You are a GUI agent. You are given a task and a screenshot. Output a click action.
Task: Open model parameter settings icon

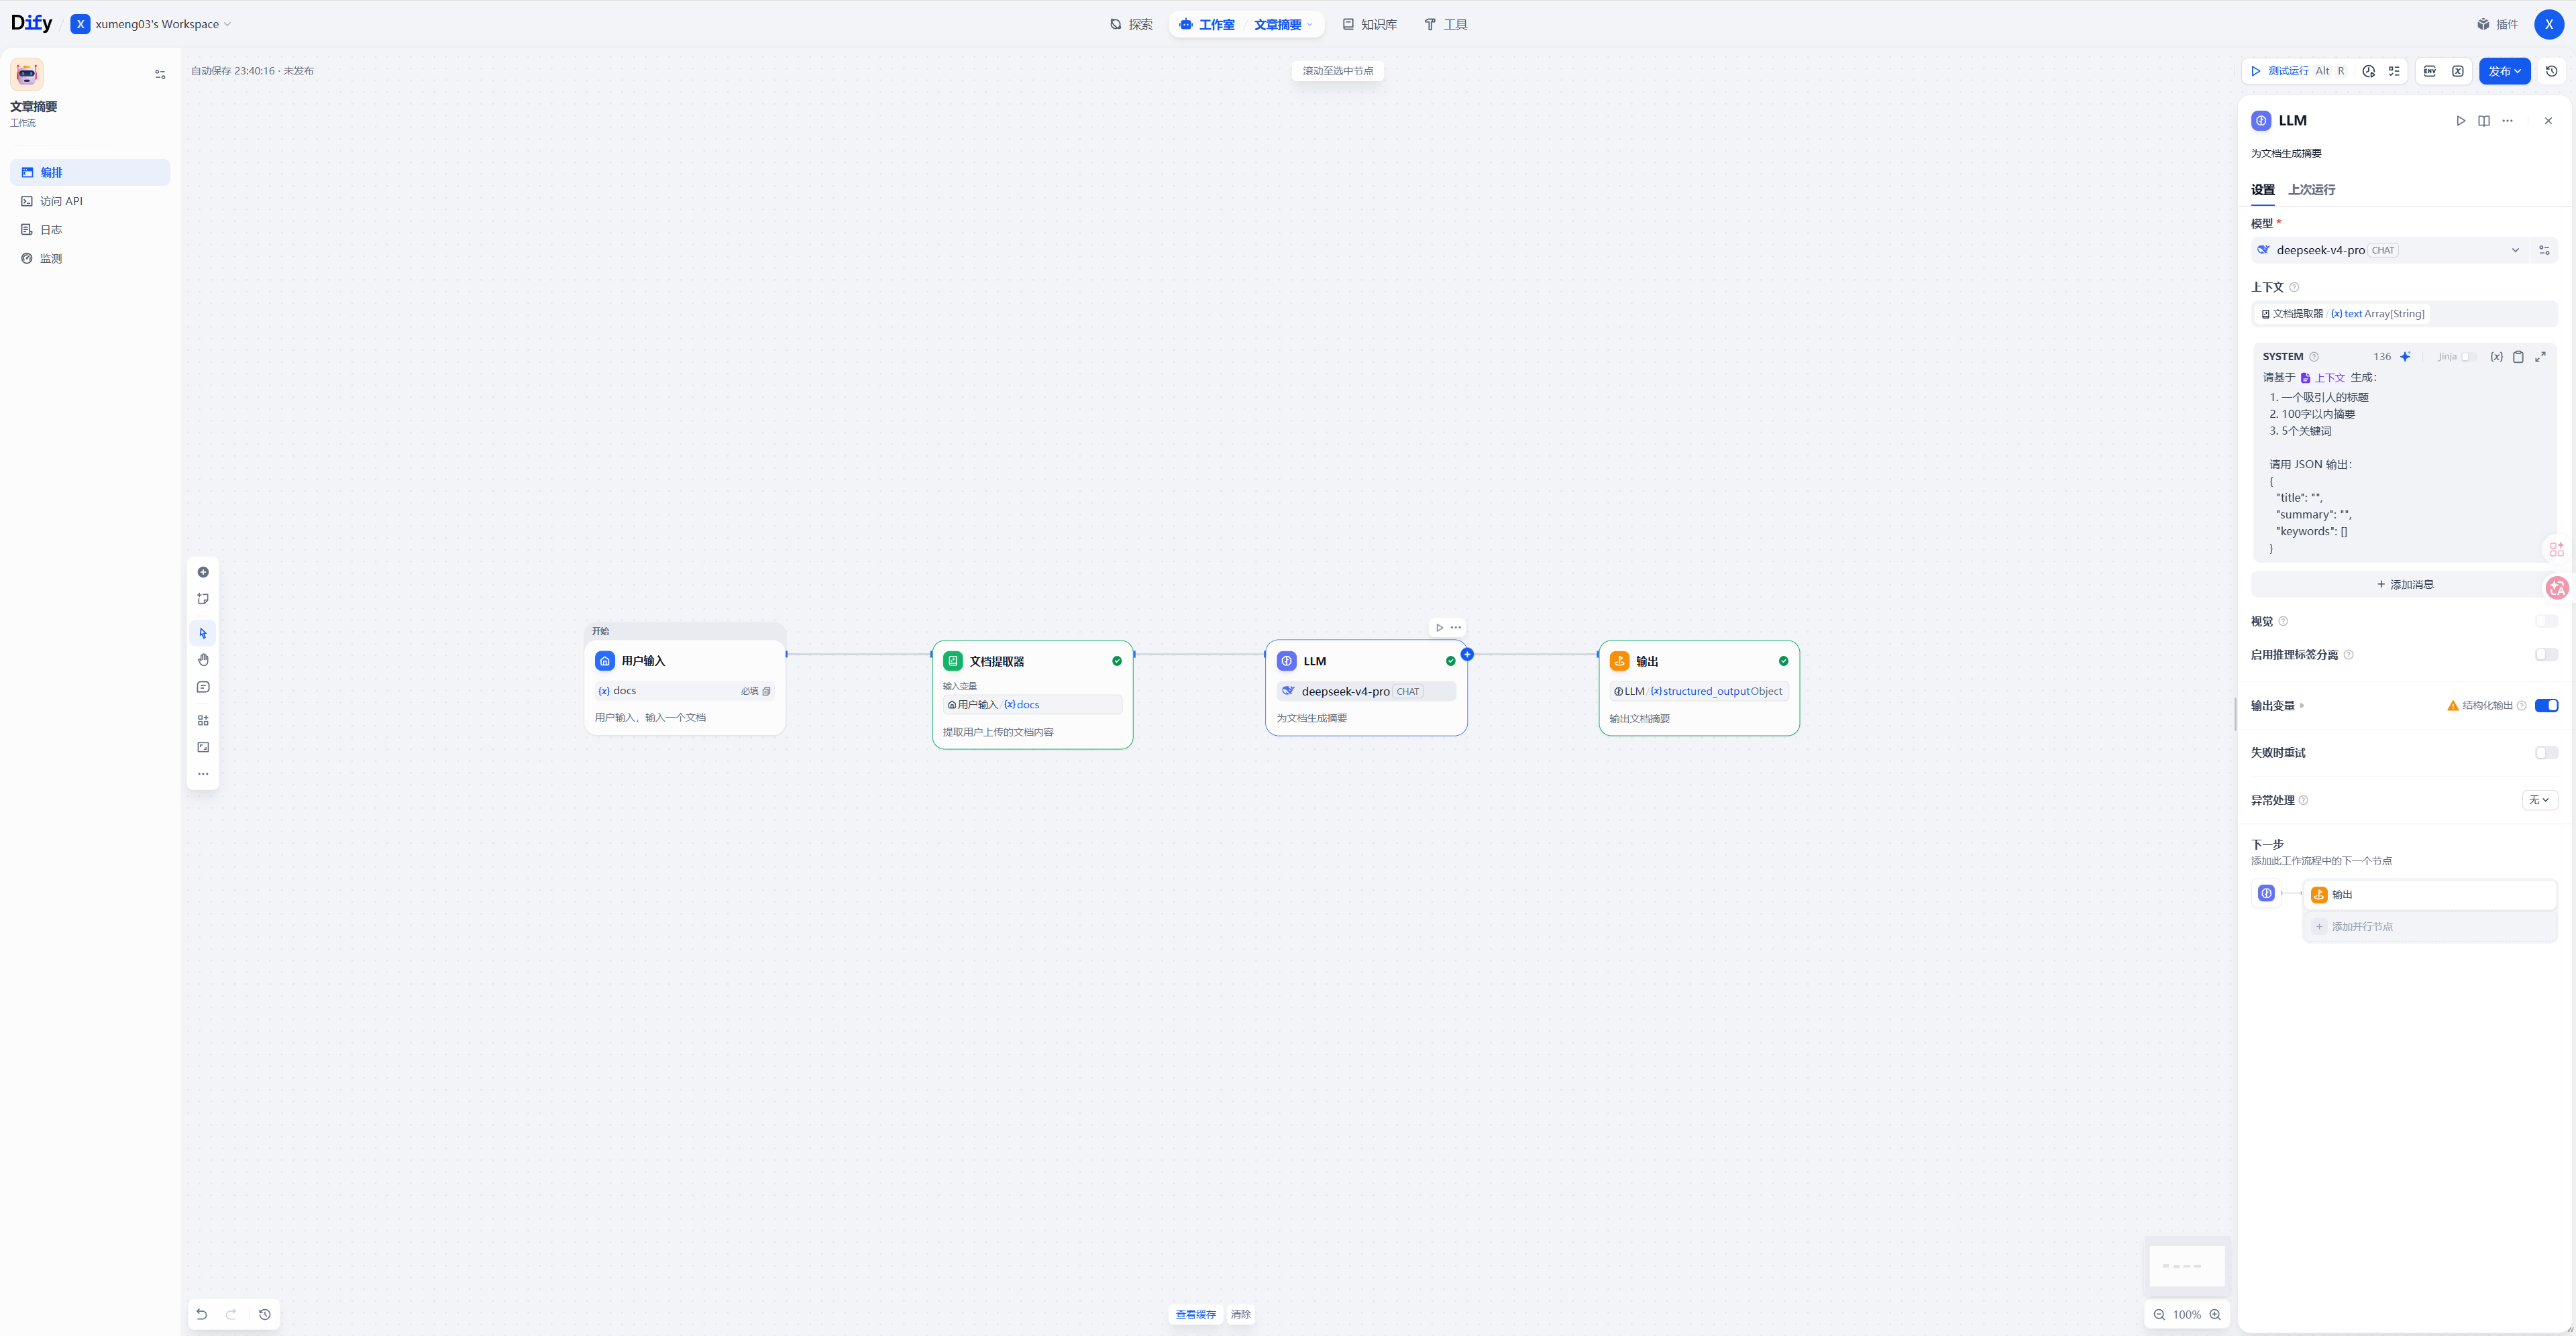(x=2544, y=250)
